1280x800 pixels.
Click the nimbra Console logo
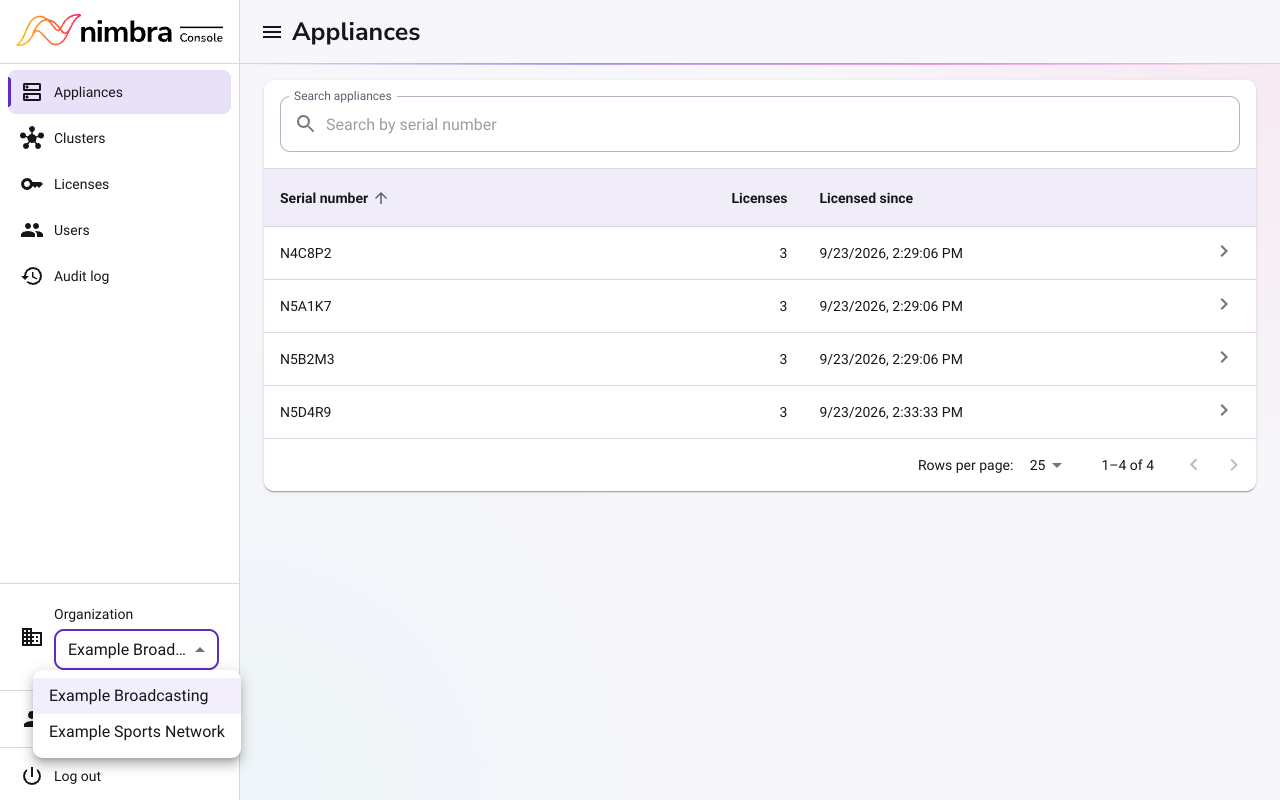(x=120, y=31)
